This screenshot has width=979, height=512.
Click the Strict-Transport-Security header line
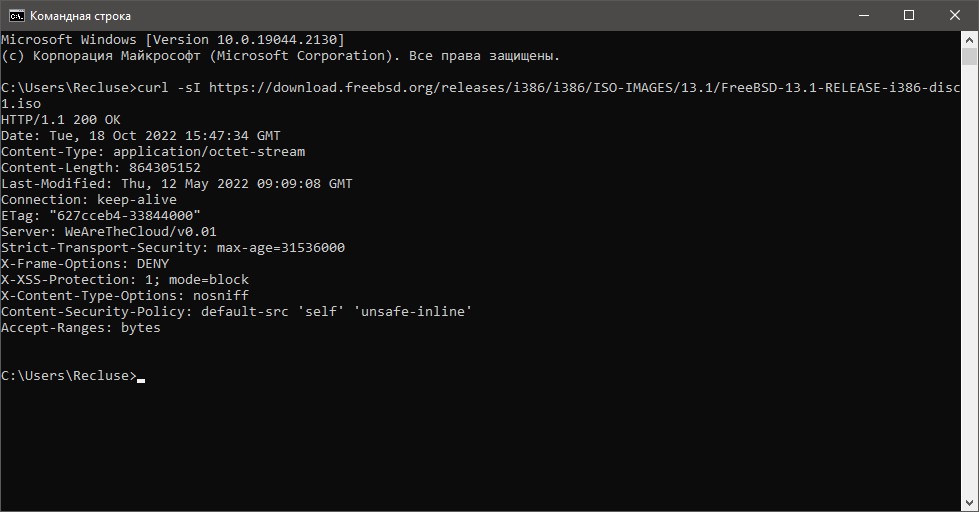pyautogui.click(x=173, y=248)
